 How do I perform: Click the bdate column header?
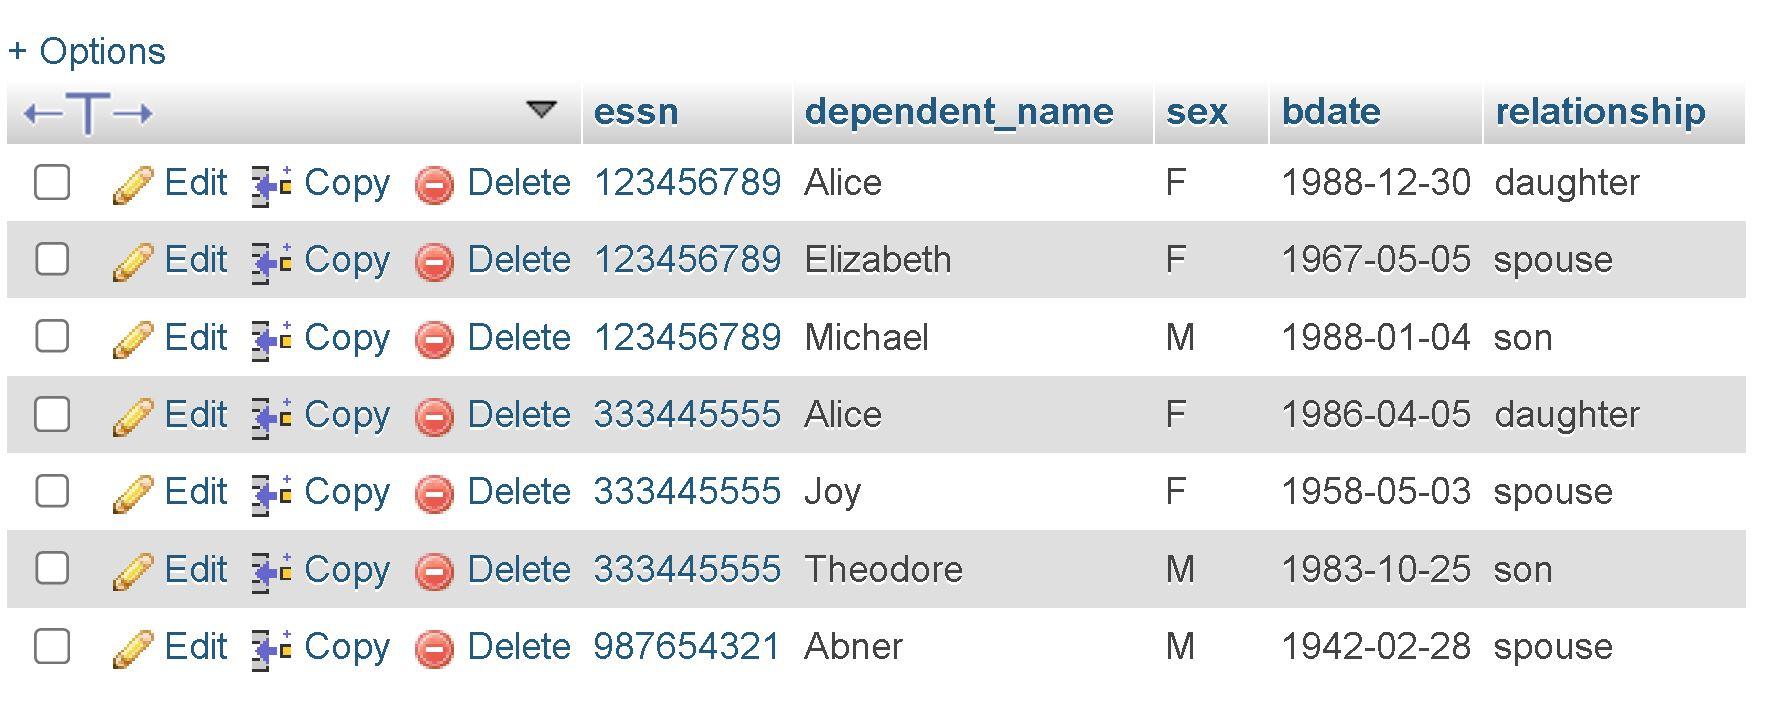[x=1330, y=111]
